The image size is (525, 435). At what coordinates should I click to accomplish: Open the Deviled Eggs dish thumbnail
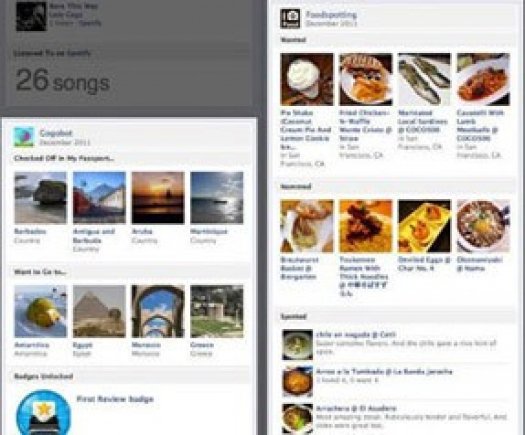(x=424, y=226)
